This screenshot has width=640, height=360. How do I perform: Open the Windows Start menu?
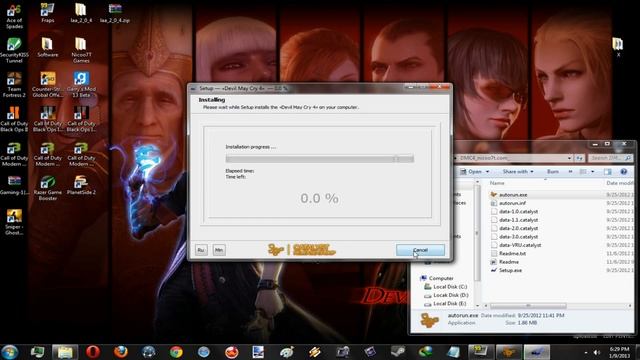pyautogui.click(x=10, y=352)
